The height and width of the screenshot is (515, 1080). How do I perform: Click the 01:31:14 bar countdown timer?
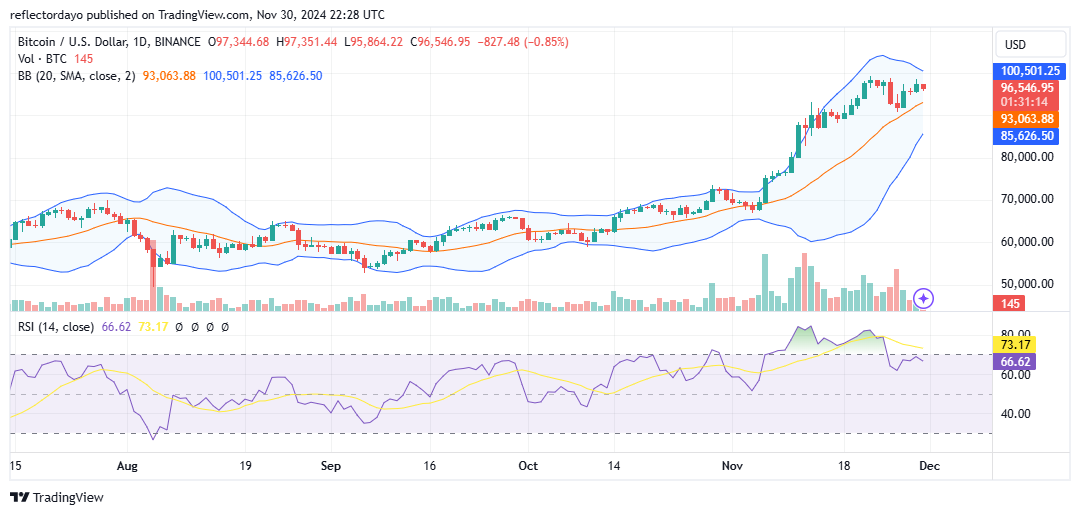click(x=1022, y=101)
